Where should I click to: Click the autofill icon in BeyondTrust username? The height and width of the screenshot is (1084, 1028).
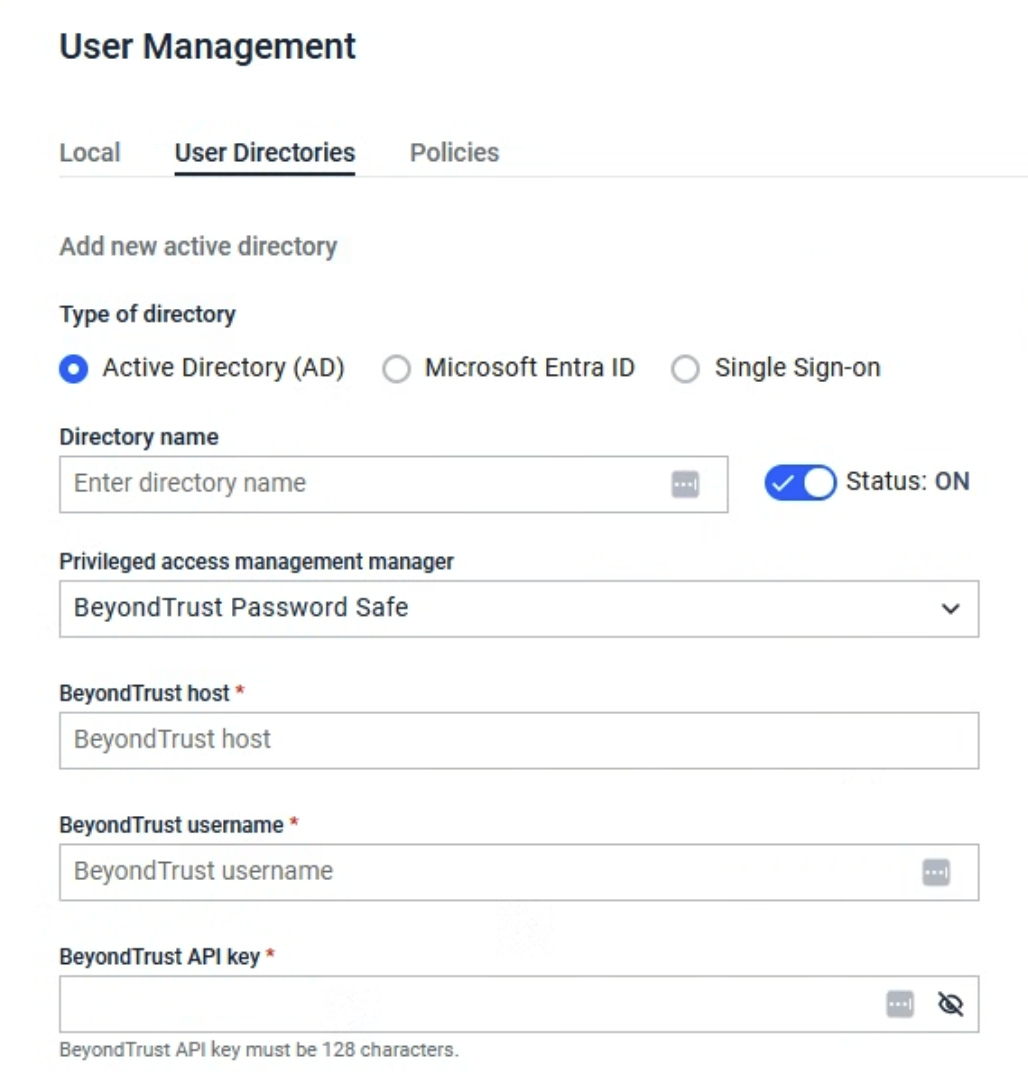pos(936,872)
